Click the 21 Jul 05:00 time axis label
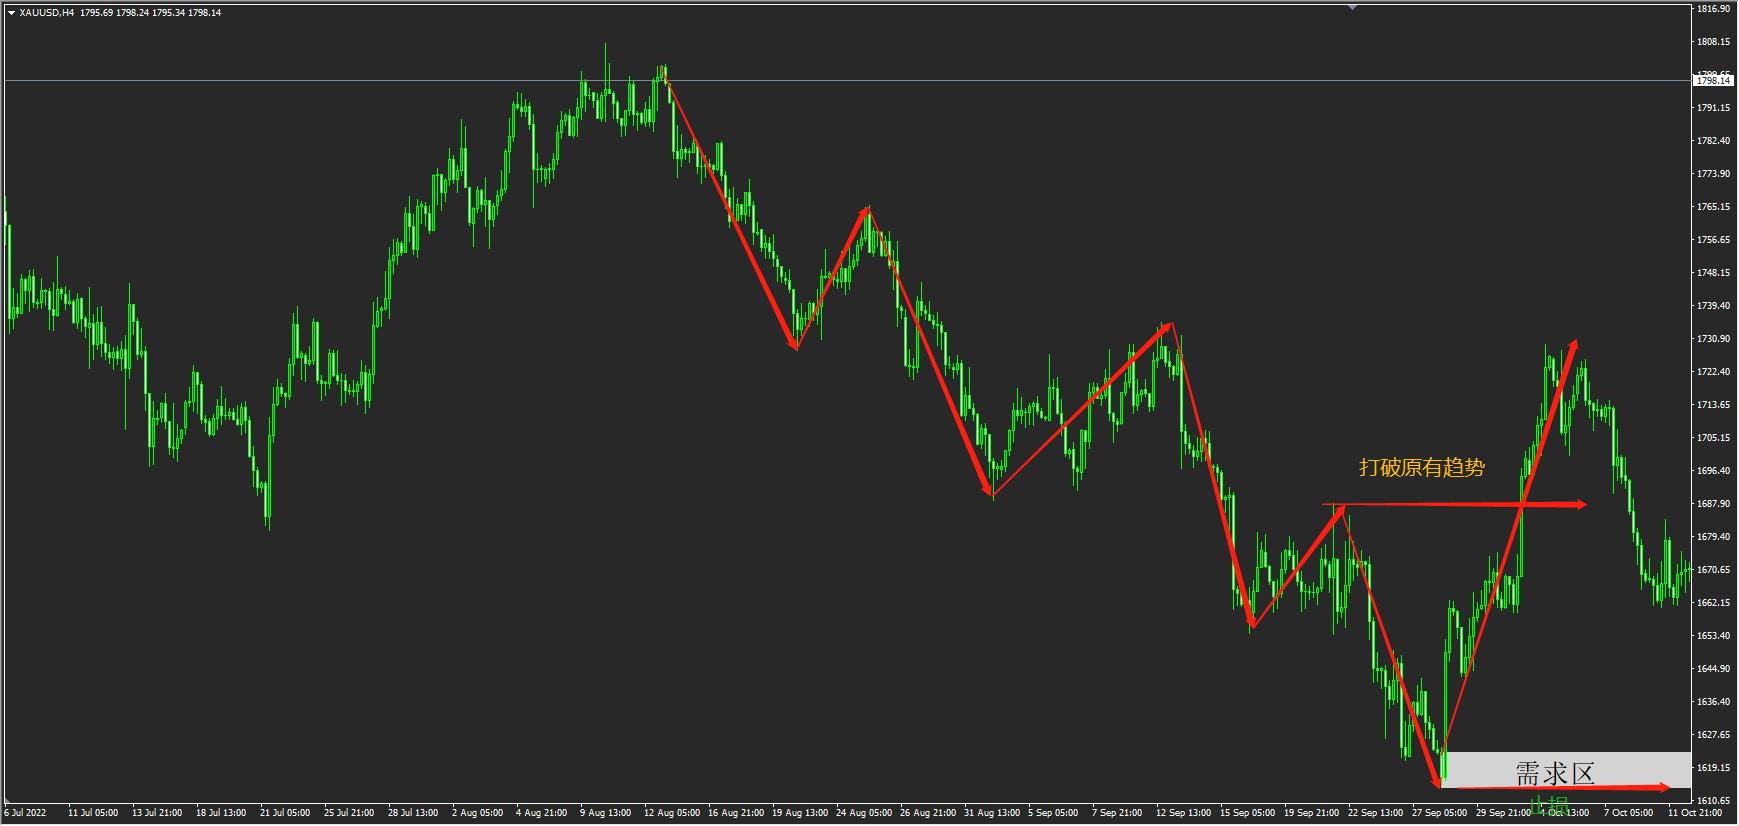The width and height of the screenshot is (1739, 826). coord(285,814)
